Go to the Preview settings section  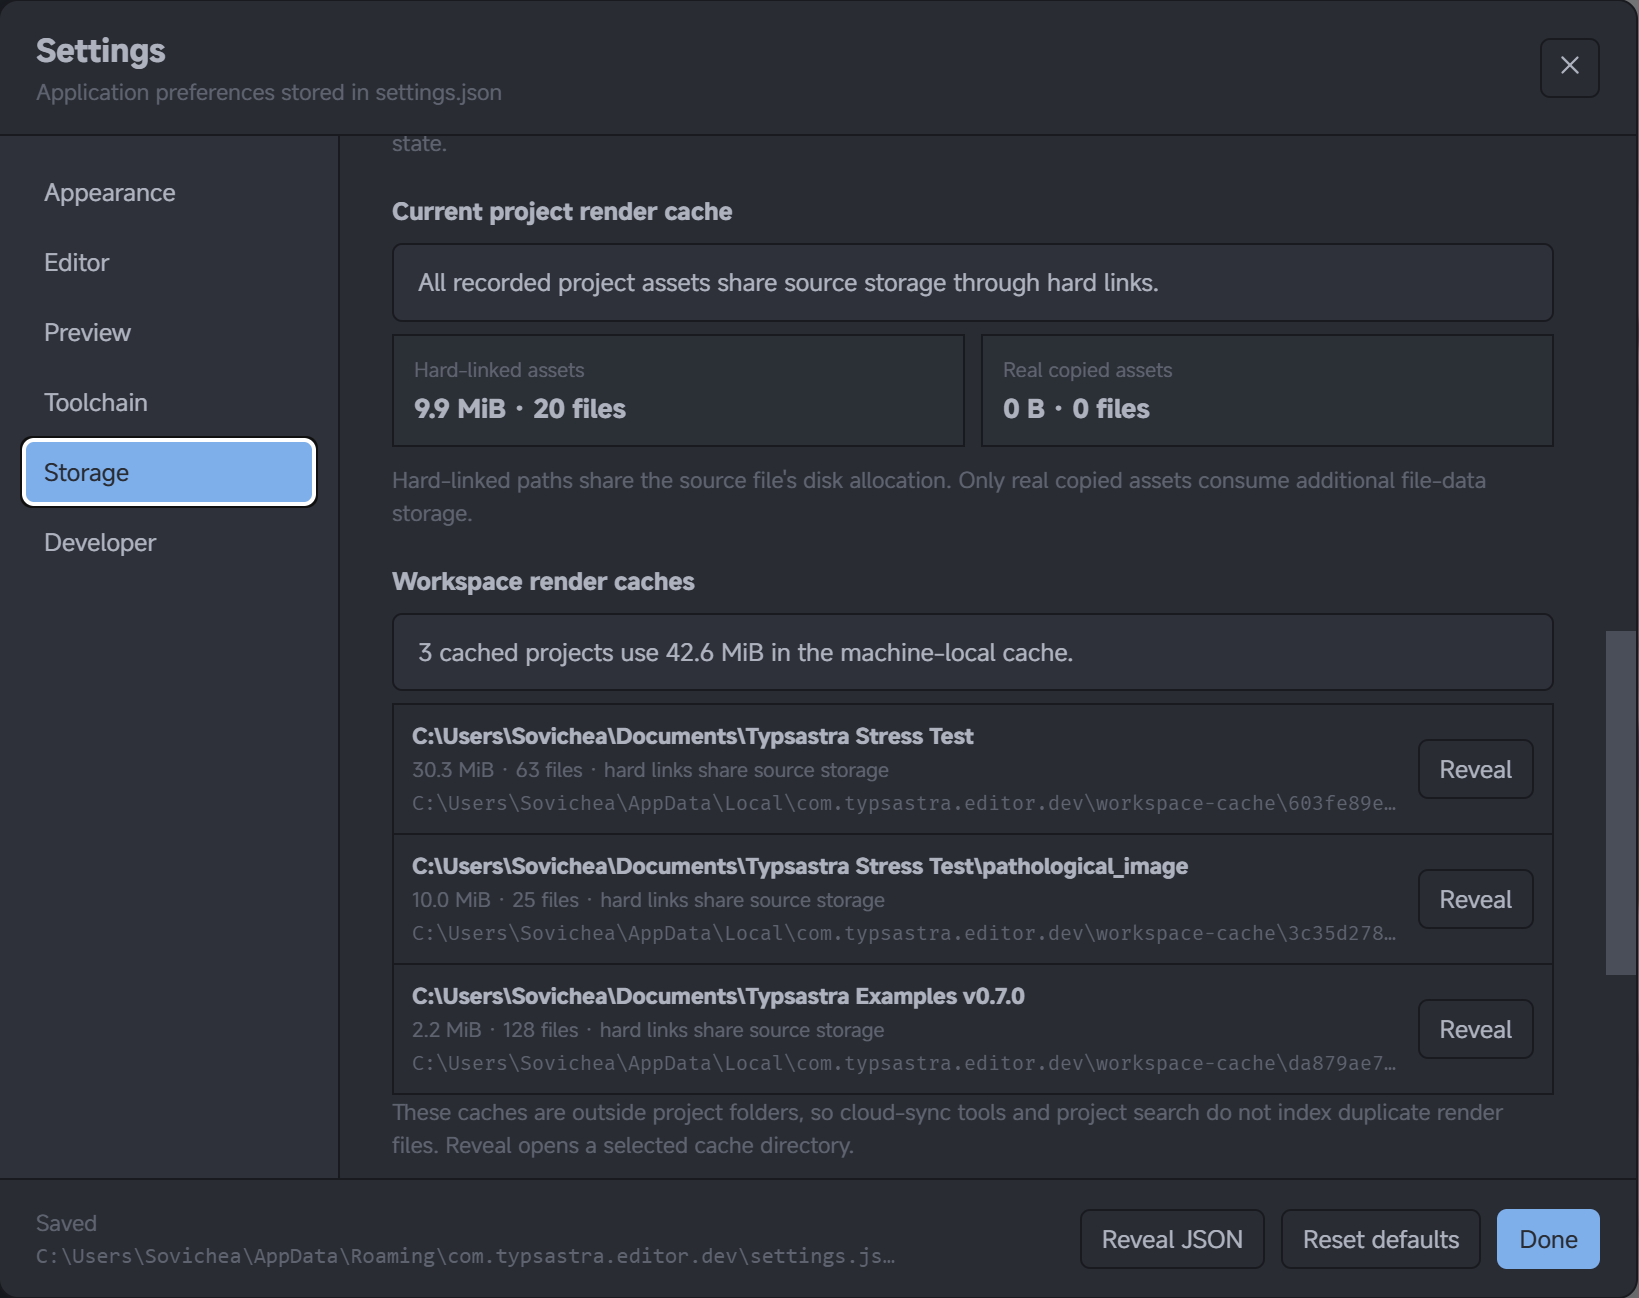tap(169, 333)
